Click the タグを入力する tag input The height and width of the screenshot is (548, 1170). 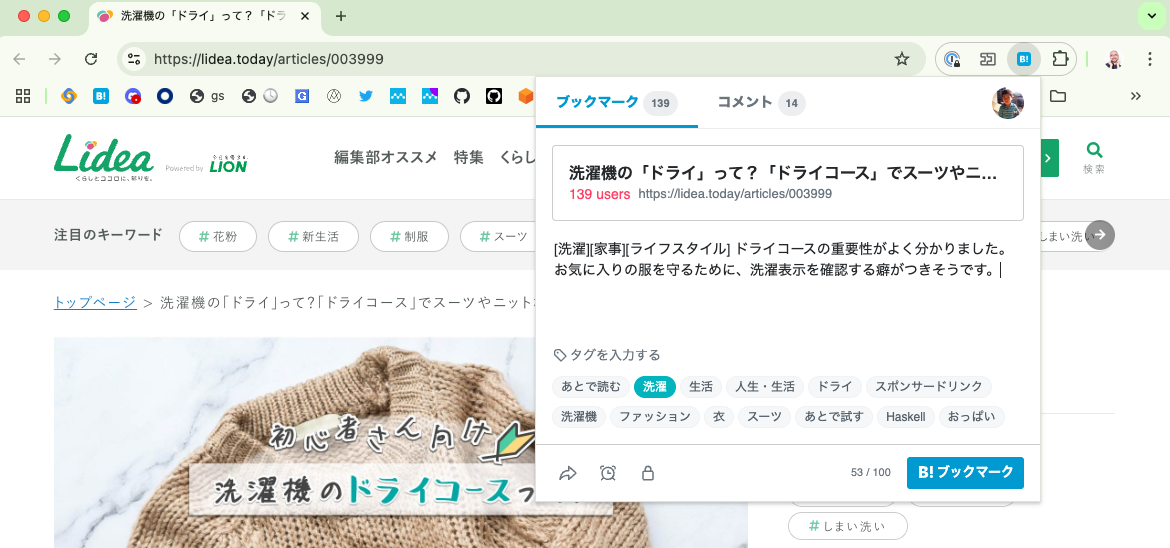615,355
